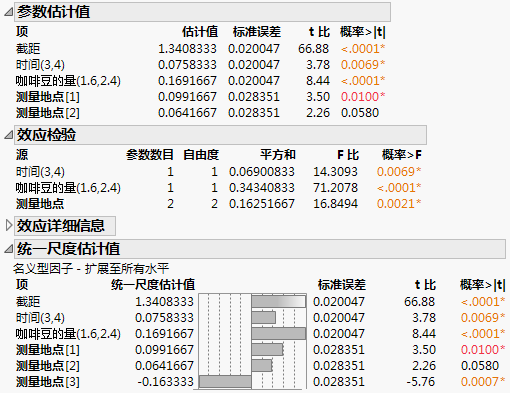This screenshot has width=510, height=393.
Task: Click p-value 0.0580 in parameter estimates
Action: point(360,113)
